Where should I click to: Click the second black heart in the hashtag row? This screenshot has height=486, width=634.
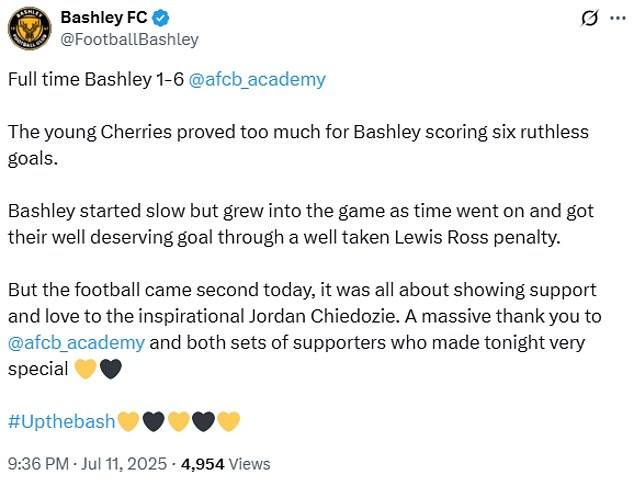pyautogui.click(x=203, y=422)
